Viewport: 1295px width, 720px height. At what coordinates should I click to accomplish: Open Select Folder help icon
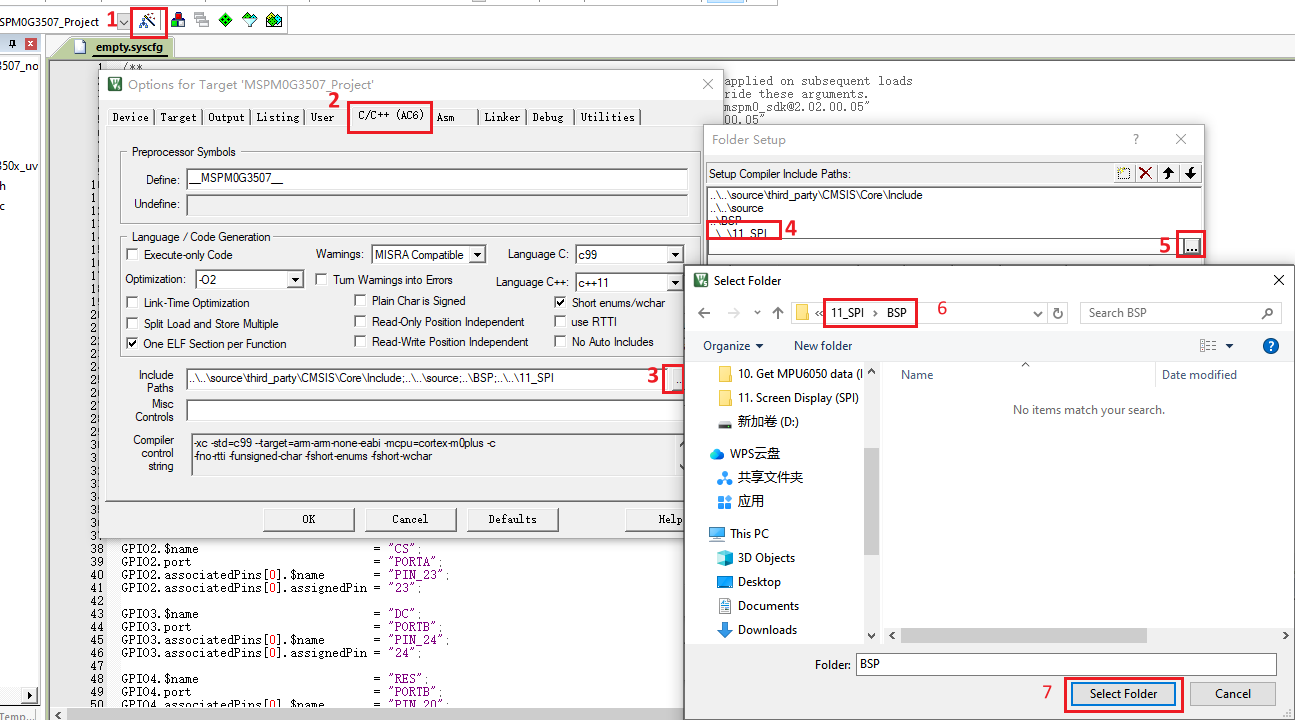click(x=1271, y=346)
